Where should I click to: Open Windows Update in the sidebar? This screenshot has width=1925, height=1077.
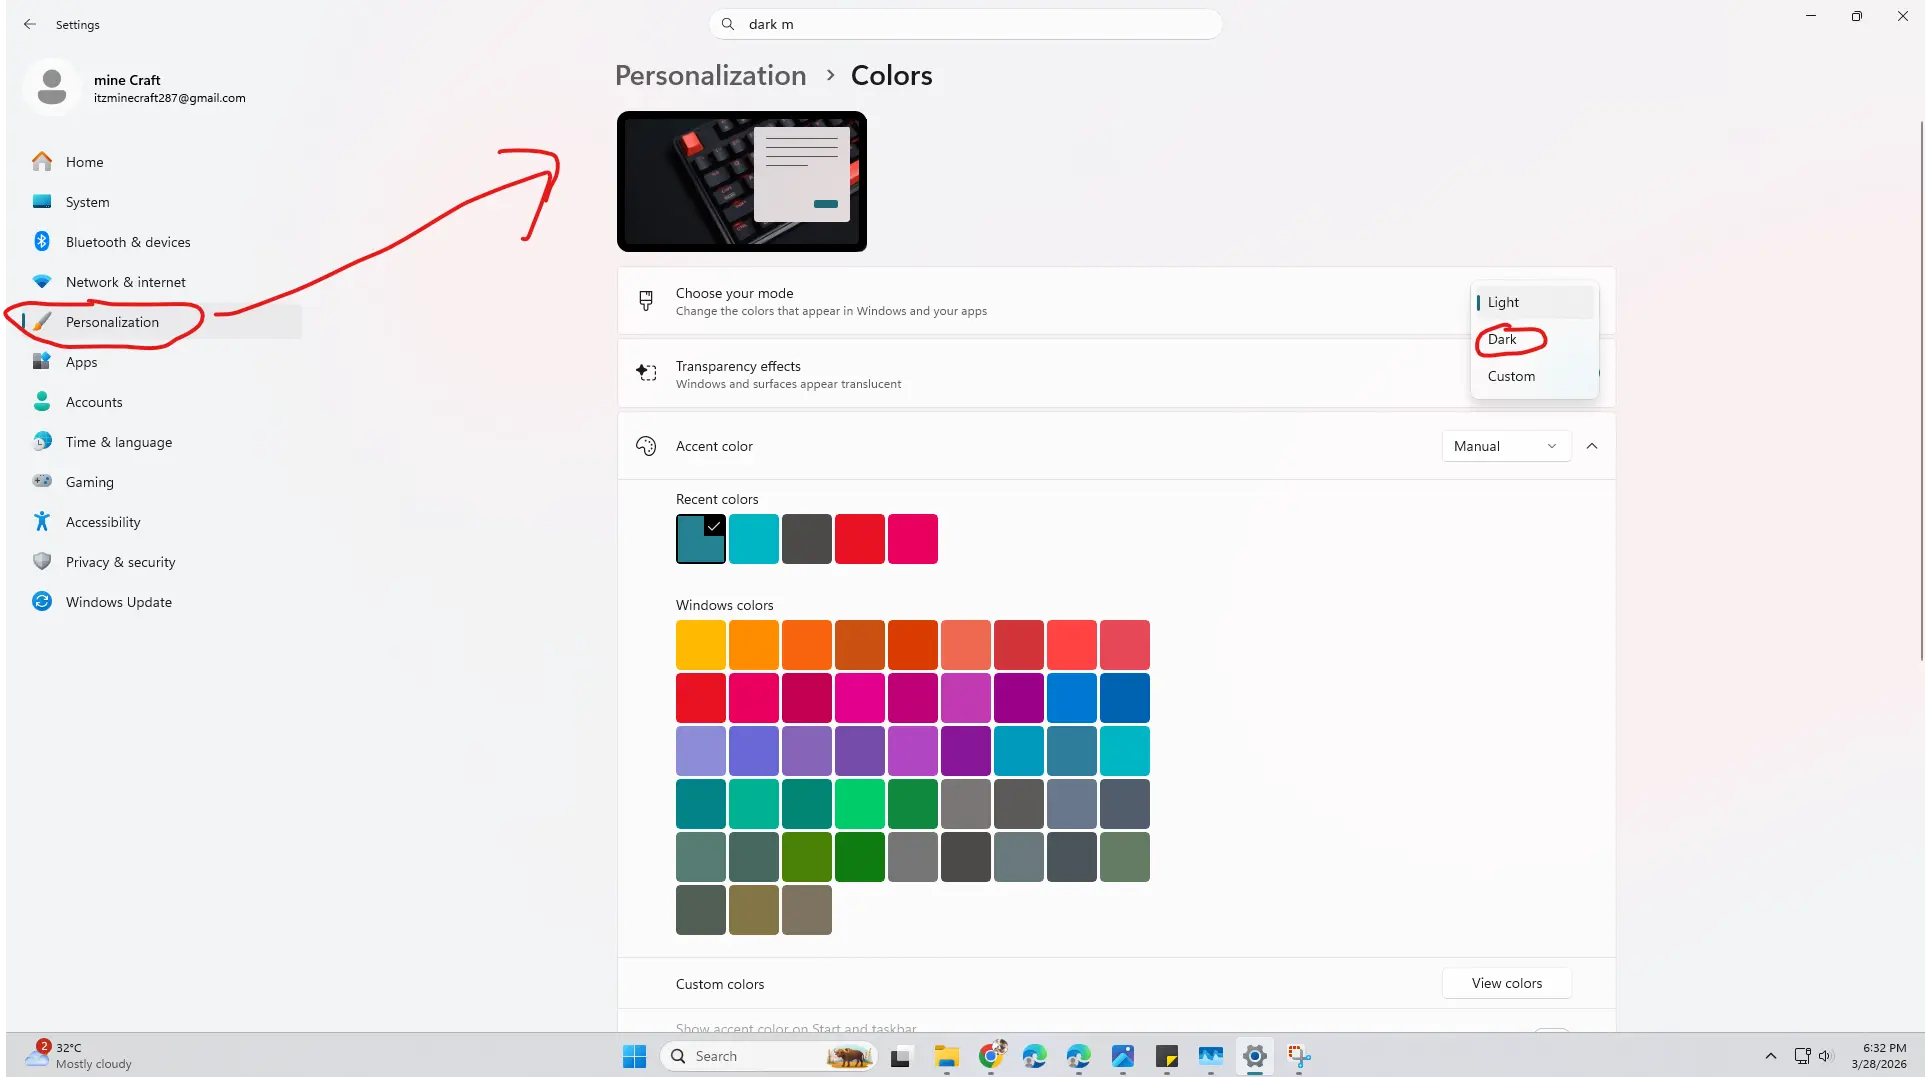pos(118,602)
